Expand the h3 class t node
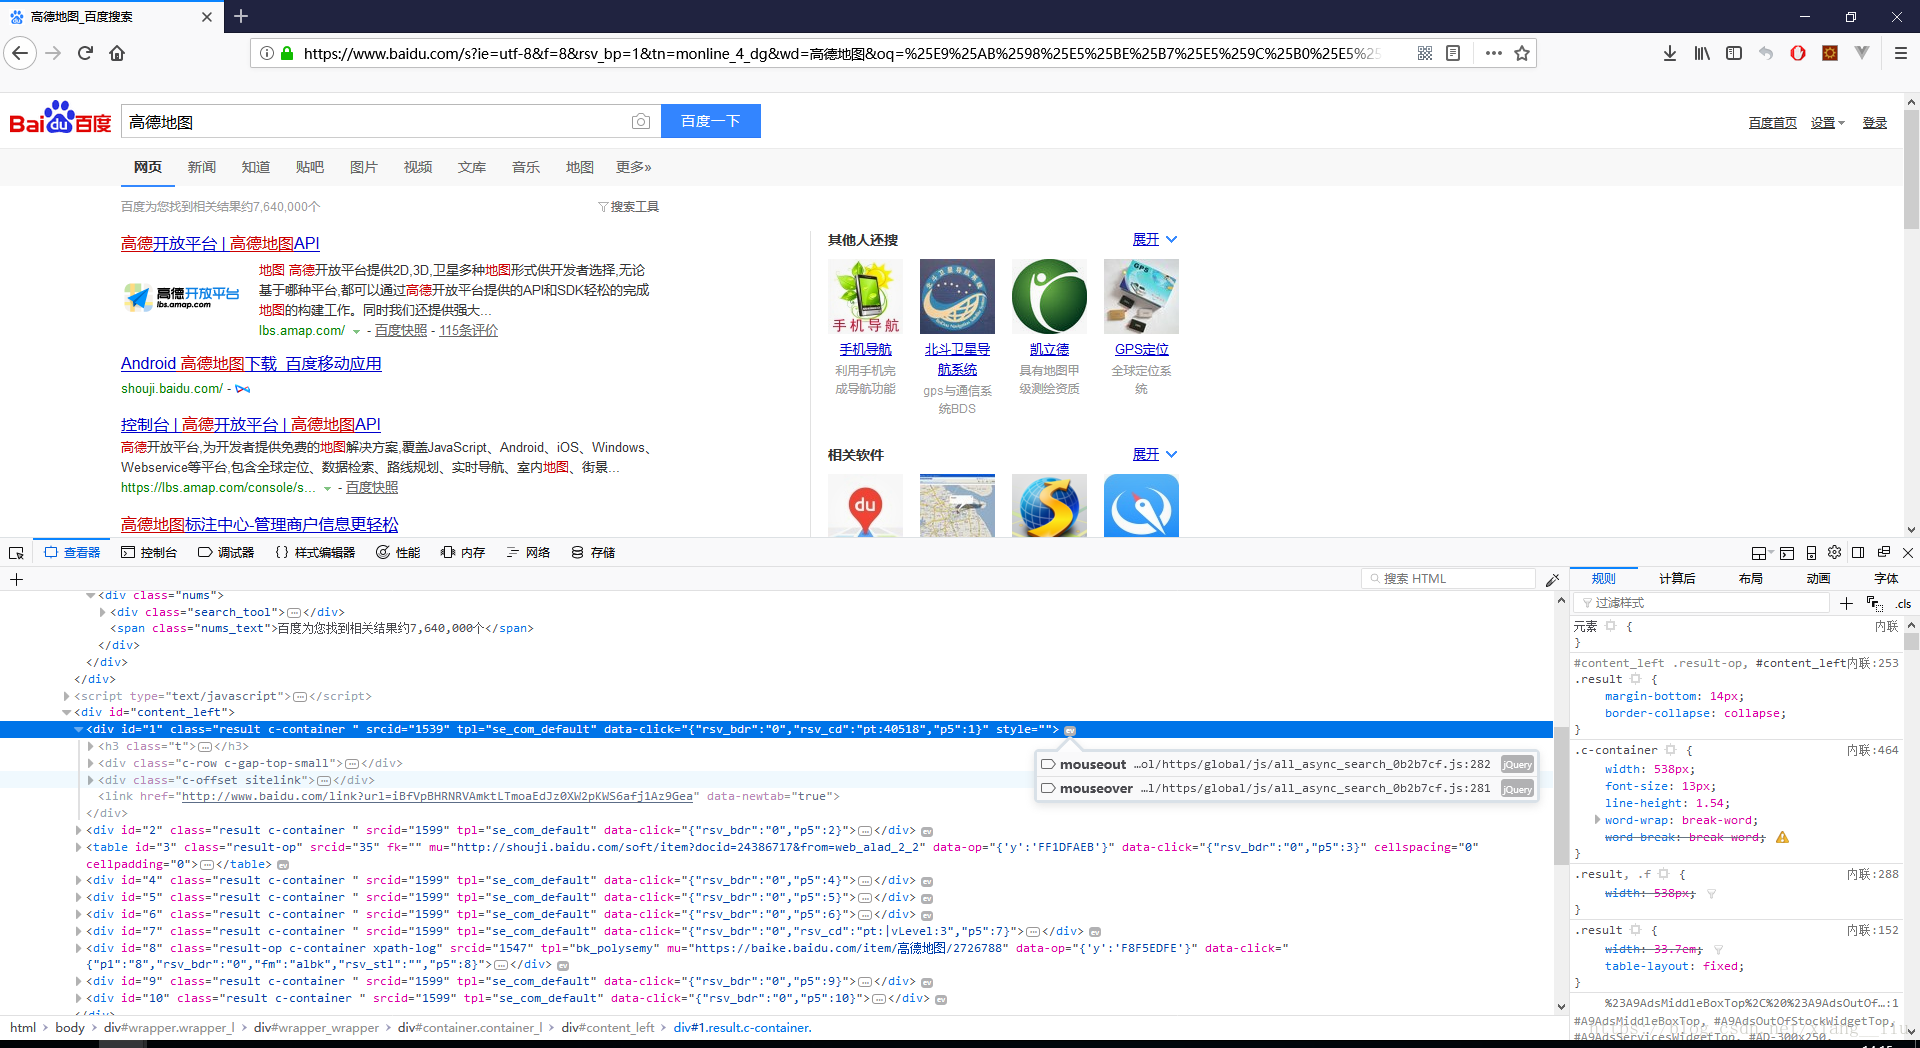The width and height of the screenshot is (1920, 1048). pyautogui.click(x=91, y=746)
